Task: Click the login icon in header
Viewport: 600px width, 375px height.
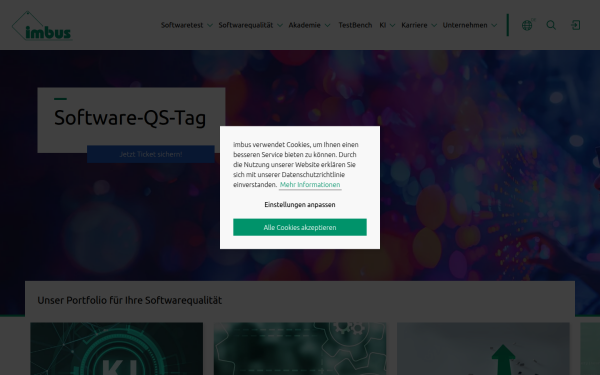Action: (576, 25)
